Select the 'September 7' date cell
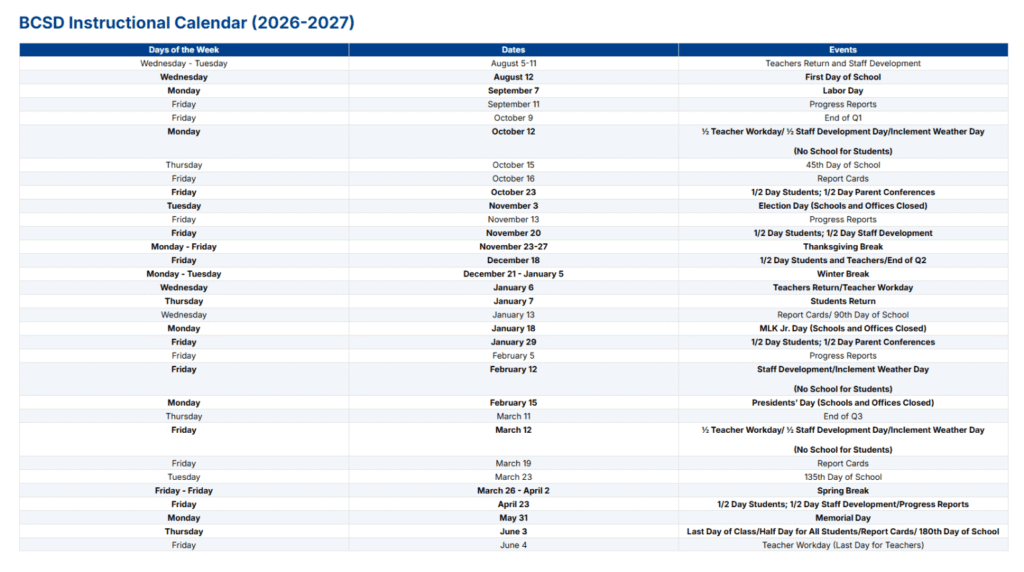Image resolution: width=1024 pixels, height=572 pixels. pos(513,91)
